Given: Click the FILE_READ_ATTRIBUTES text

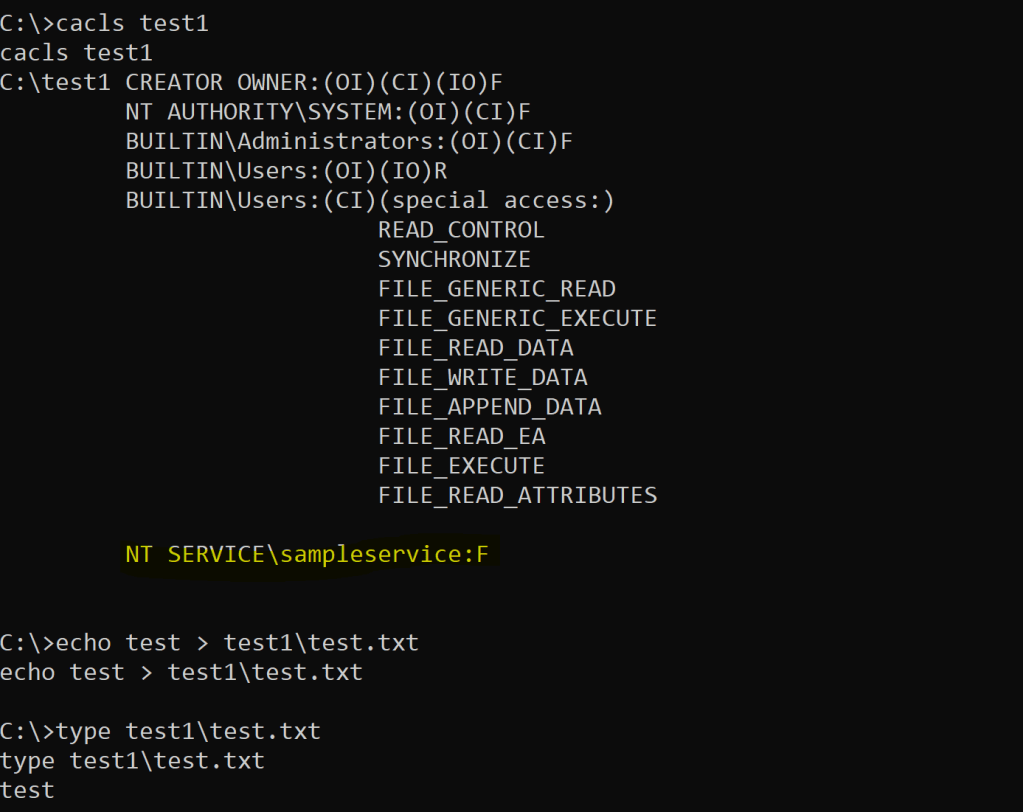Looking at the screenshot, I should click(x=517, y=495).
